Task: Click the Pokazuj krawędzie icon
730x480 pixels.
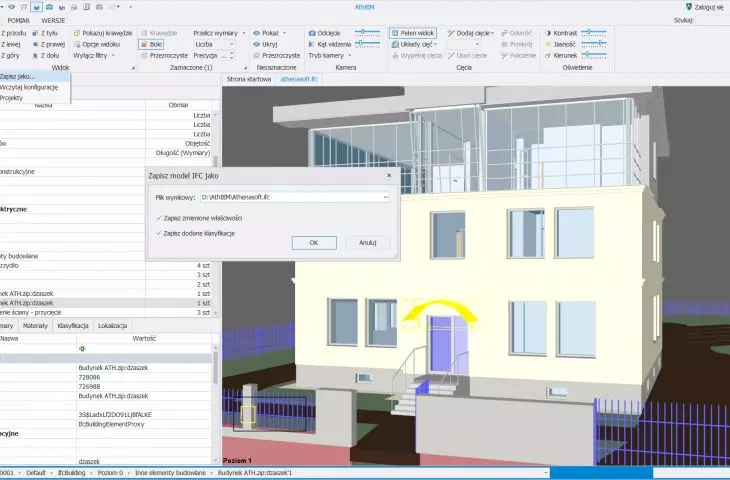Action: pyautogui.click(x=77, y=33)
